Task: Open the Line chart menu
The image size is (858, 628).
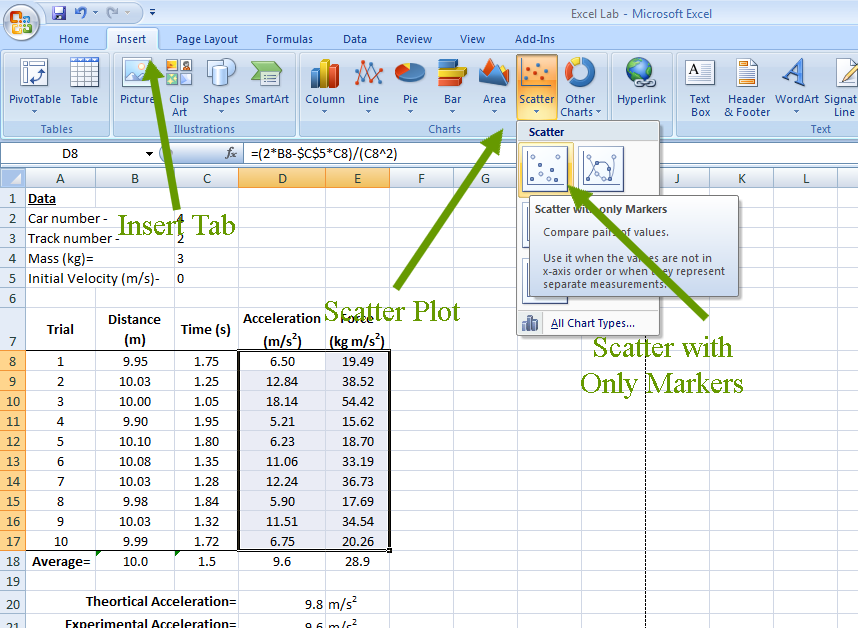Action: click(368, 85)
